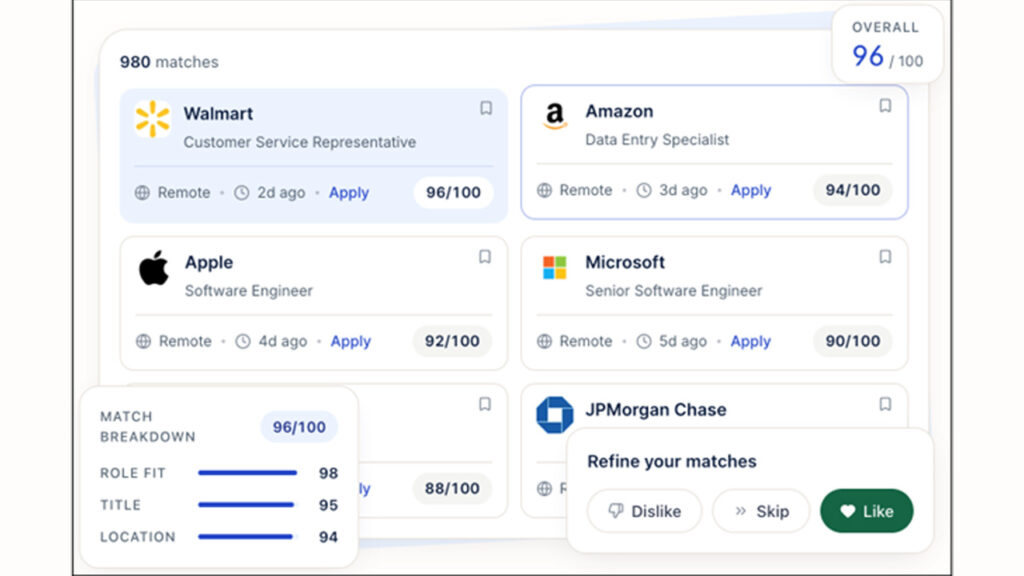1024x576 pixels.
Task: Click the globe icon on Microsoft card
Action: (544, 341)
